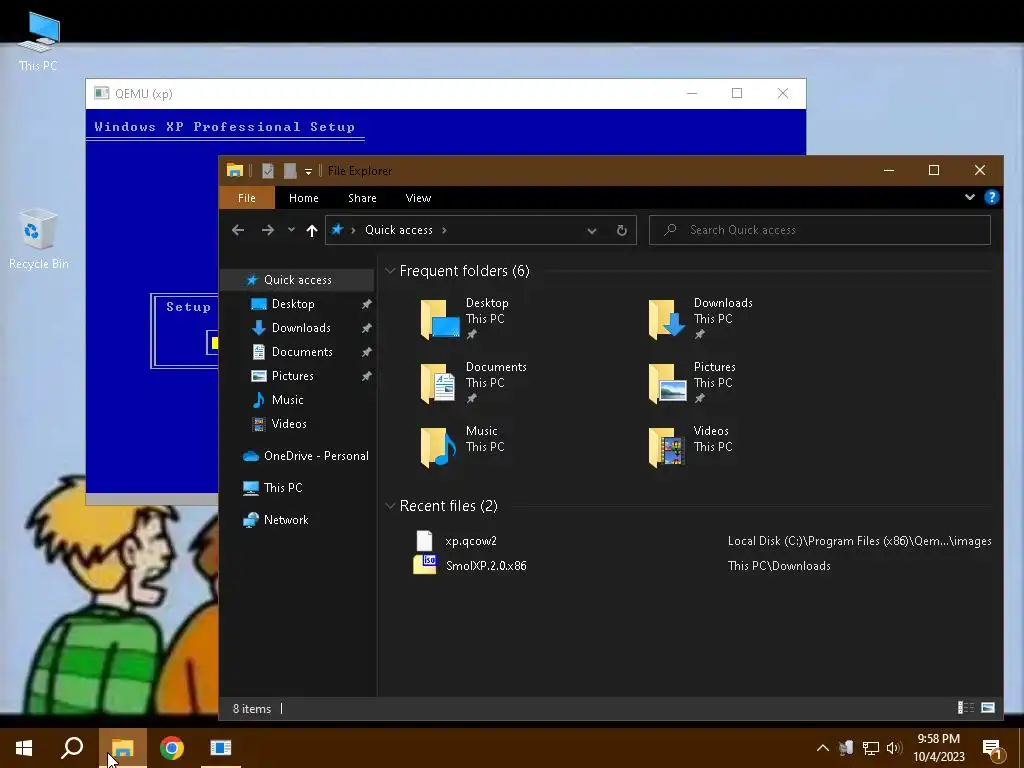Open OneDrive - Personal in sidebar
The width and height of the screenshot is (1024, 768).
pos(315,456)
